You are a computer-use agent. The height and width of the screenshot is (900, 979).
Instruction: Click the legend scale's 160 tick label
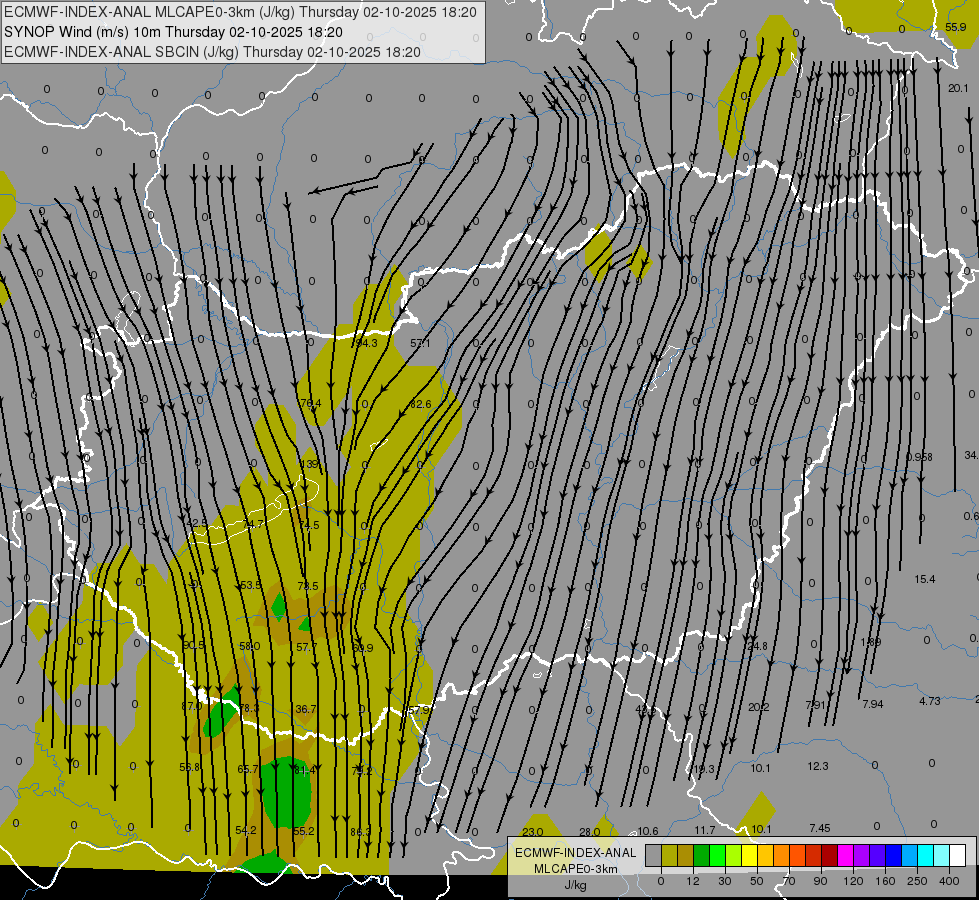tap(885, 881)
